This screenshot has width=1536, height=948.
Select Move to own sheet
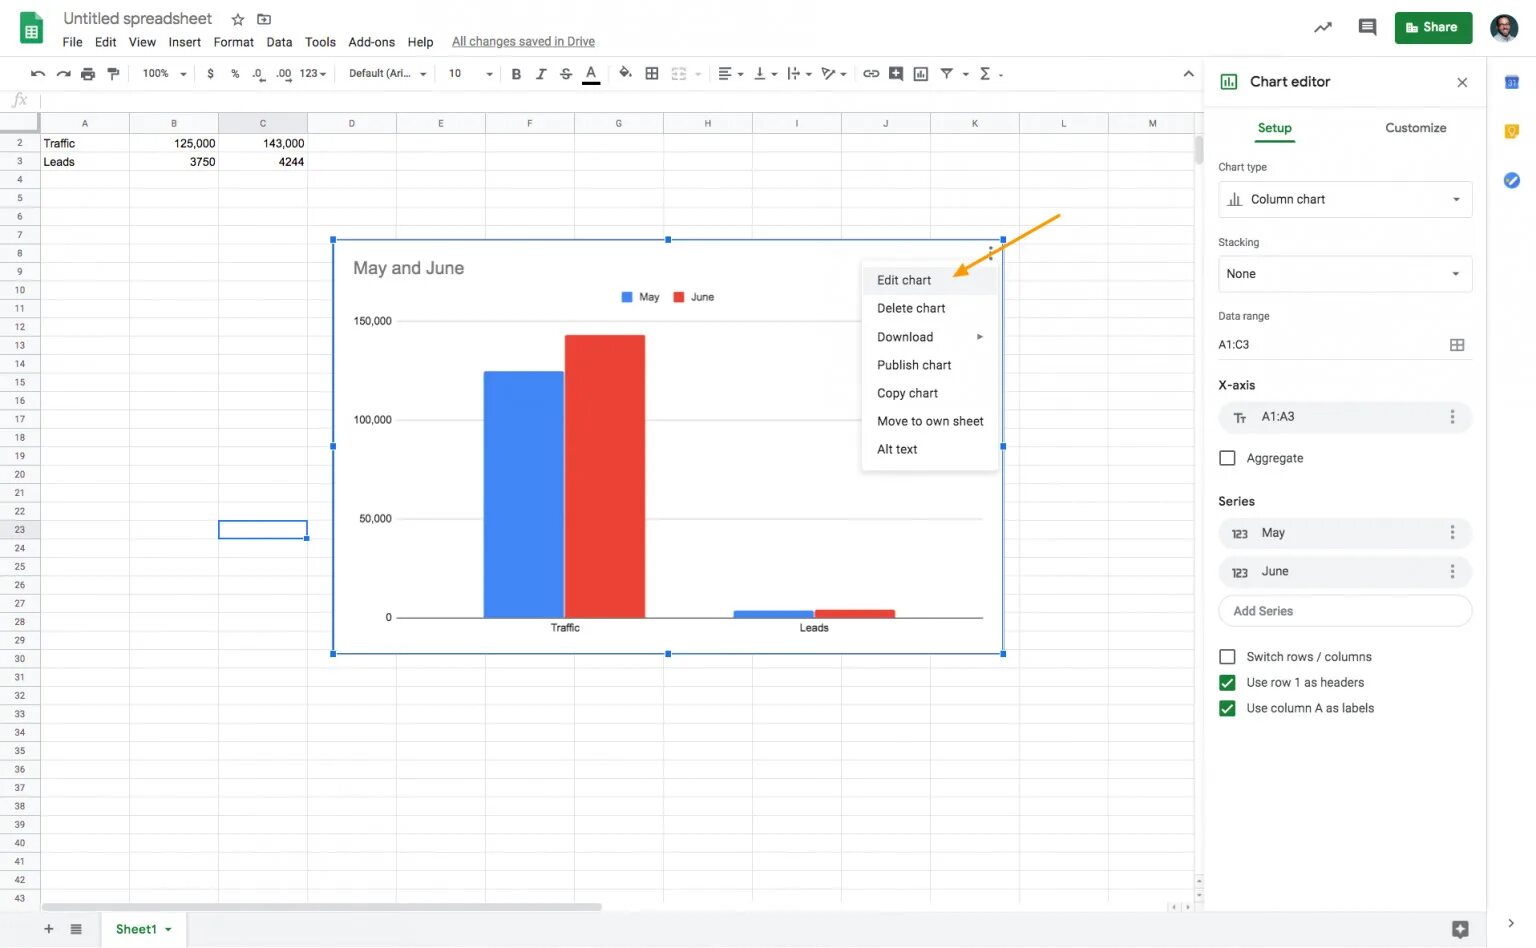click(x=930, y=421)
